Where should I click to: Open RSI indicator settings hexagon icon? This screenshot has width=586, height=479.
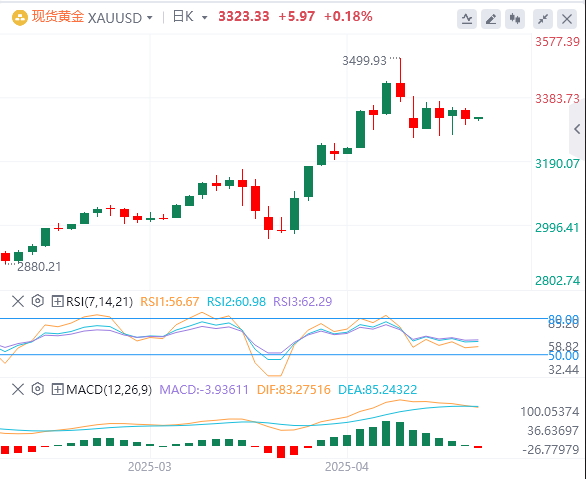[38, 301]
